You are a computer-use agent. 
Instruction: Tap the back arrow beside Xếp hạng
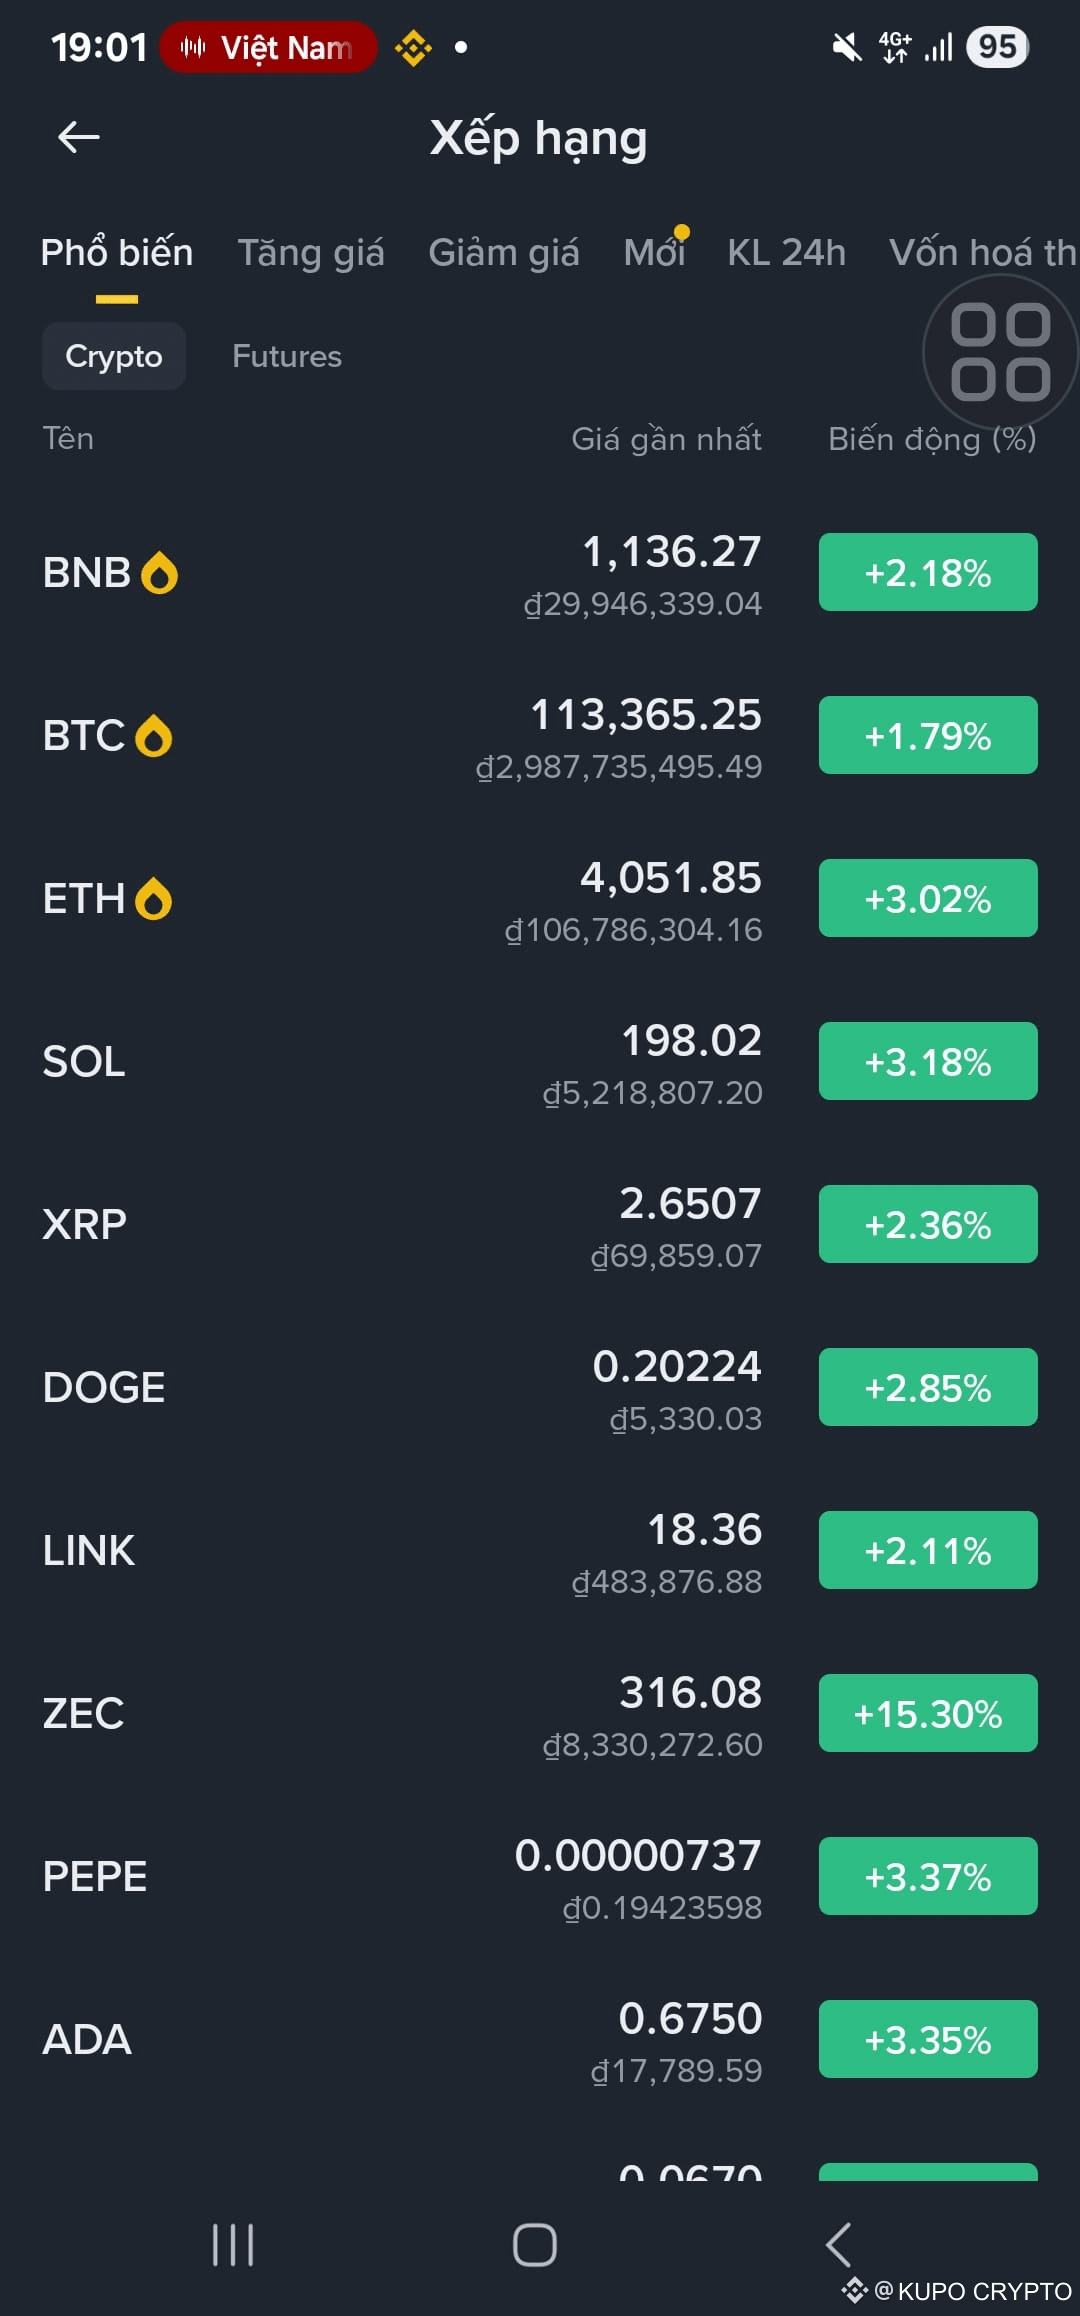[x=79, y=137]
